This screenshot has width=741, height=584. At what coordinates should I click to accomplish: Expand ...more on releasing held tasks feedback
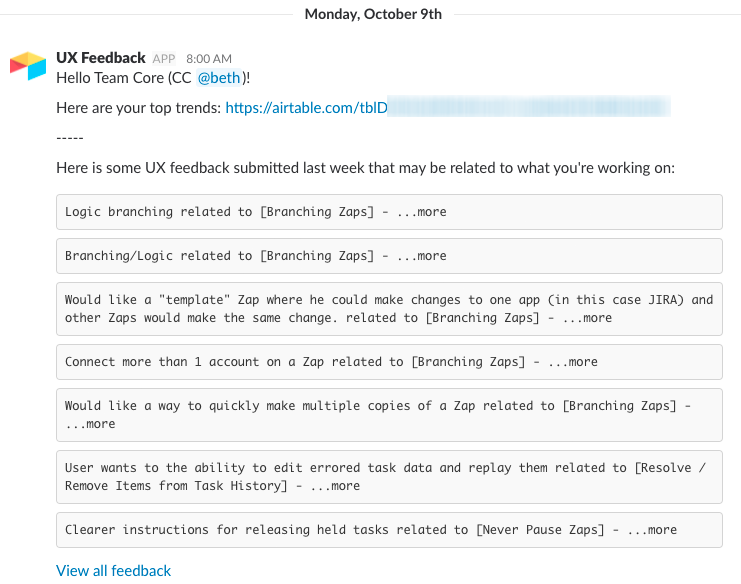pyautogui.click(x=652, y=530)
